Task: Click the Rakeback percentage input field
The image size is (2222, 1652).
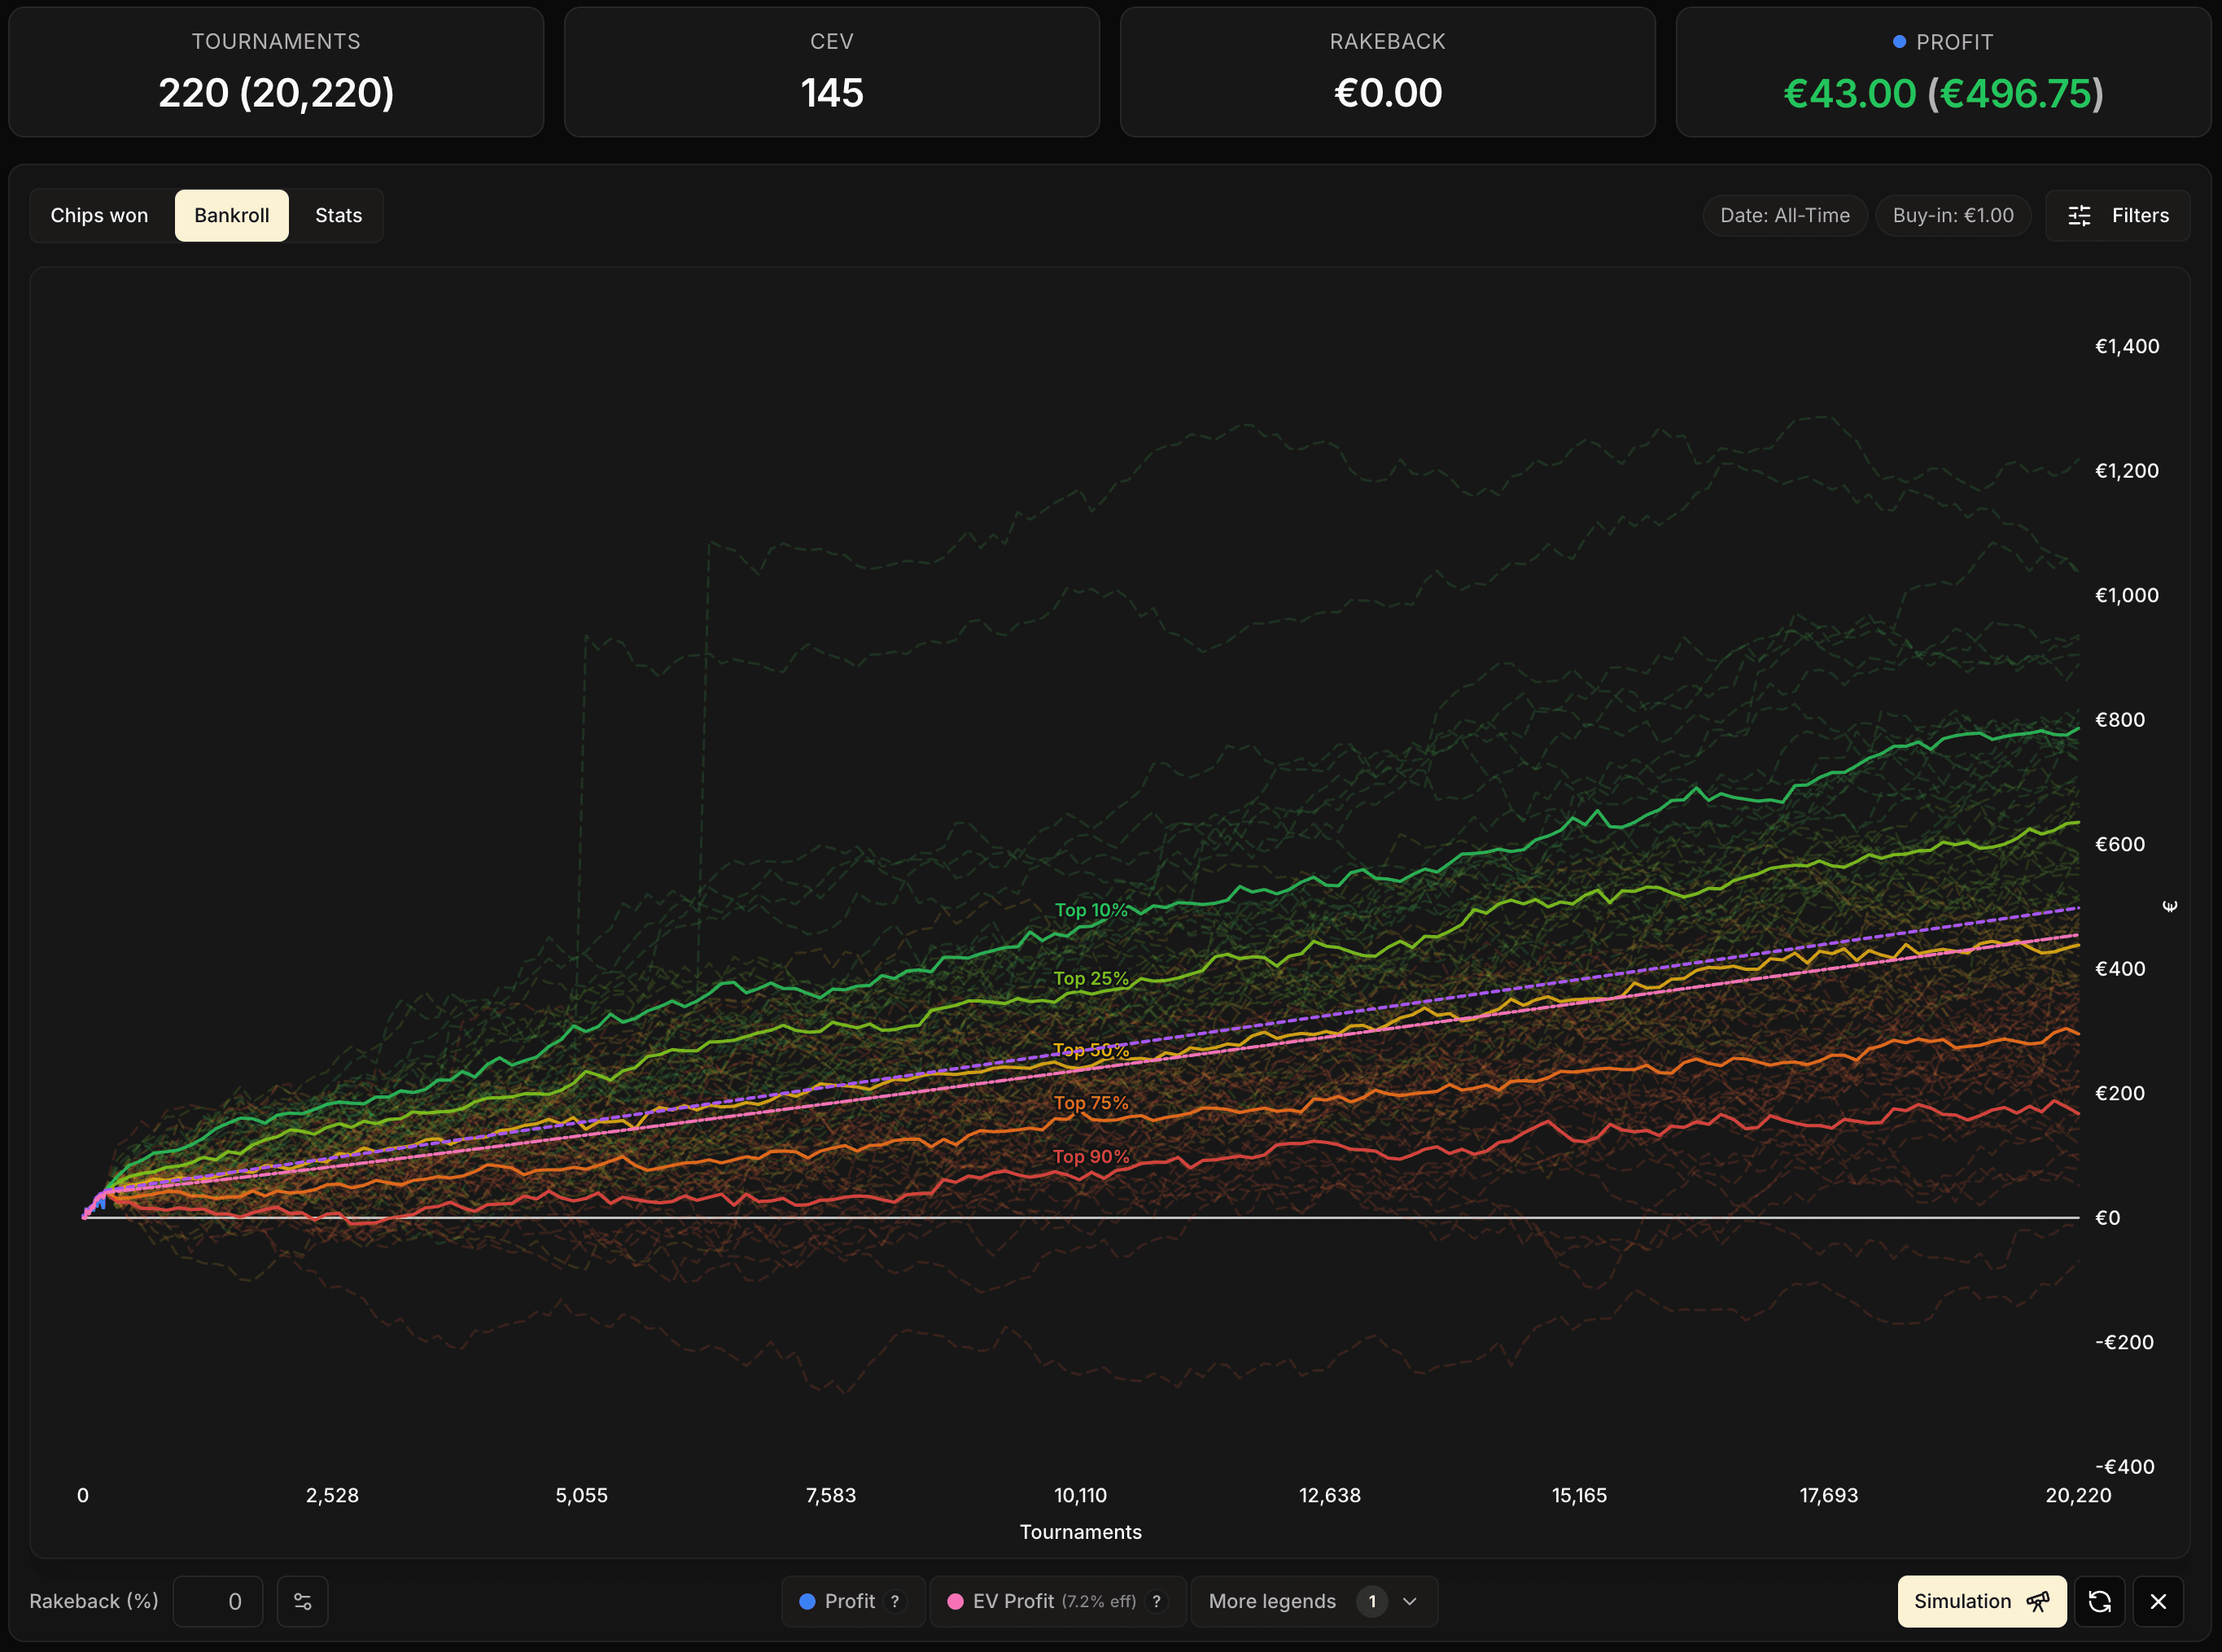Action: [218, 1601]
